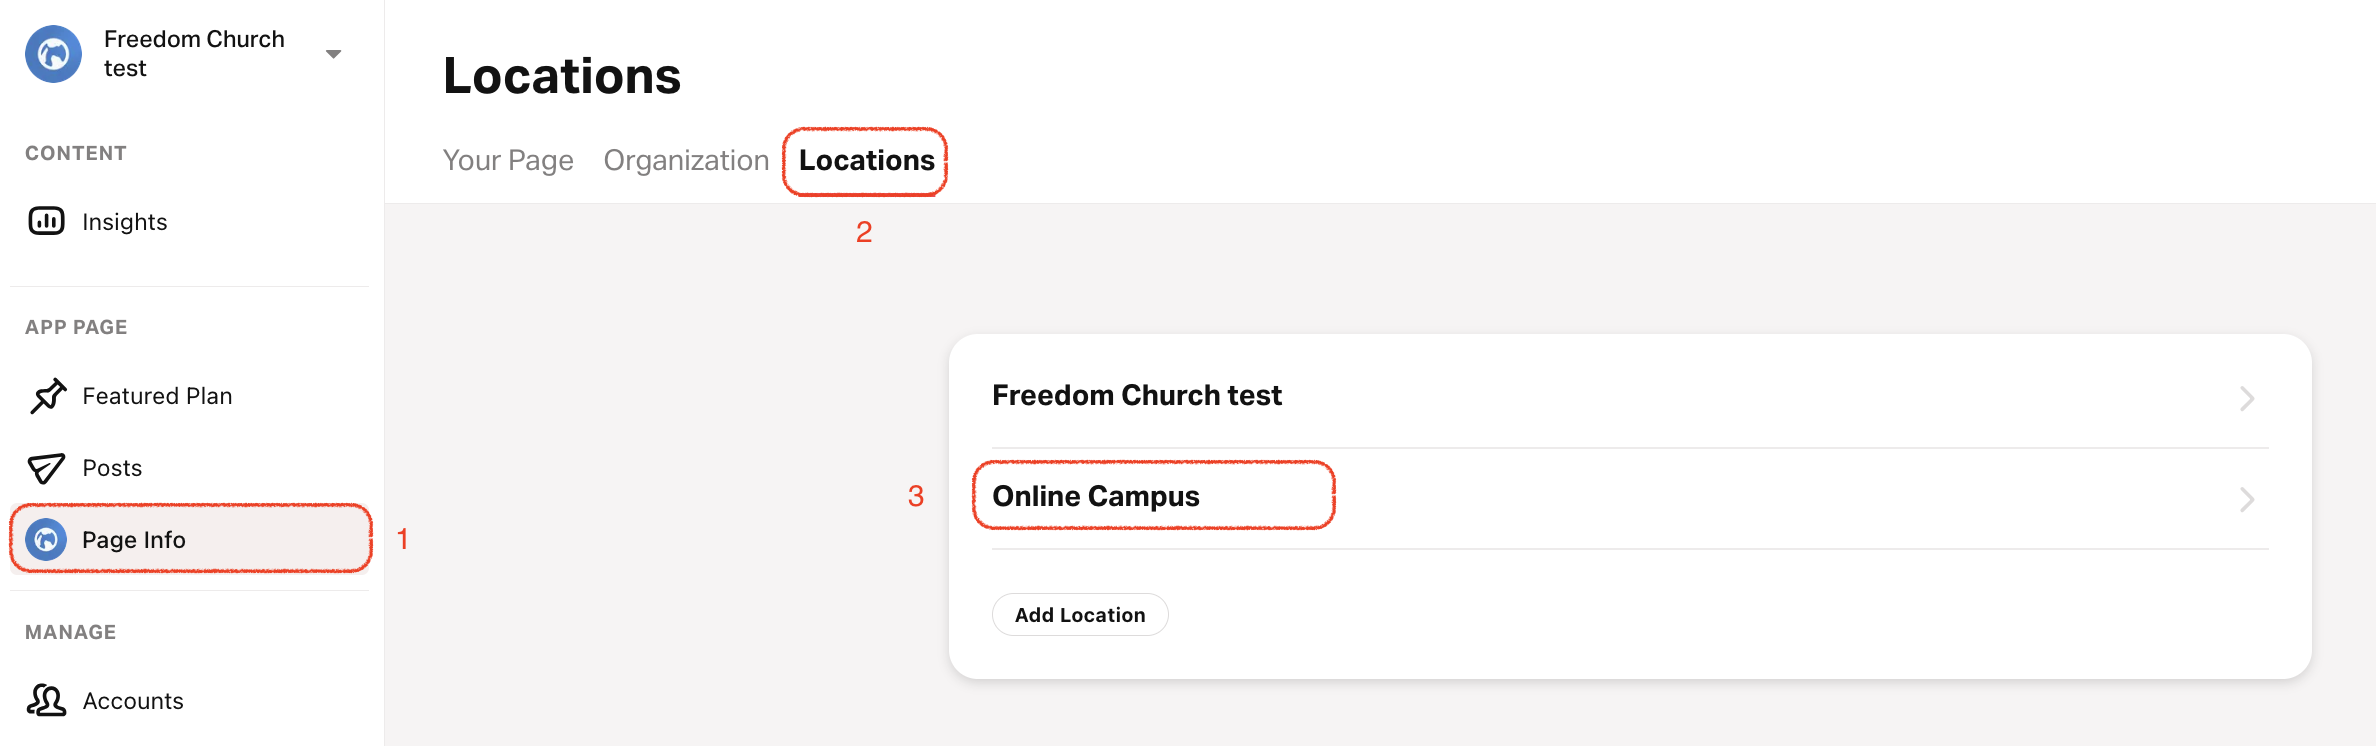Open Online Campus row chevron arrow
This screenshot has height=746, width=2376.
pos(2247,499)
